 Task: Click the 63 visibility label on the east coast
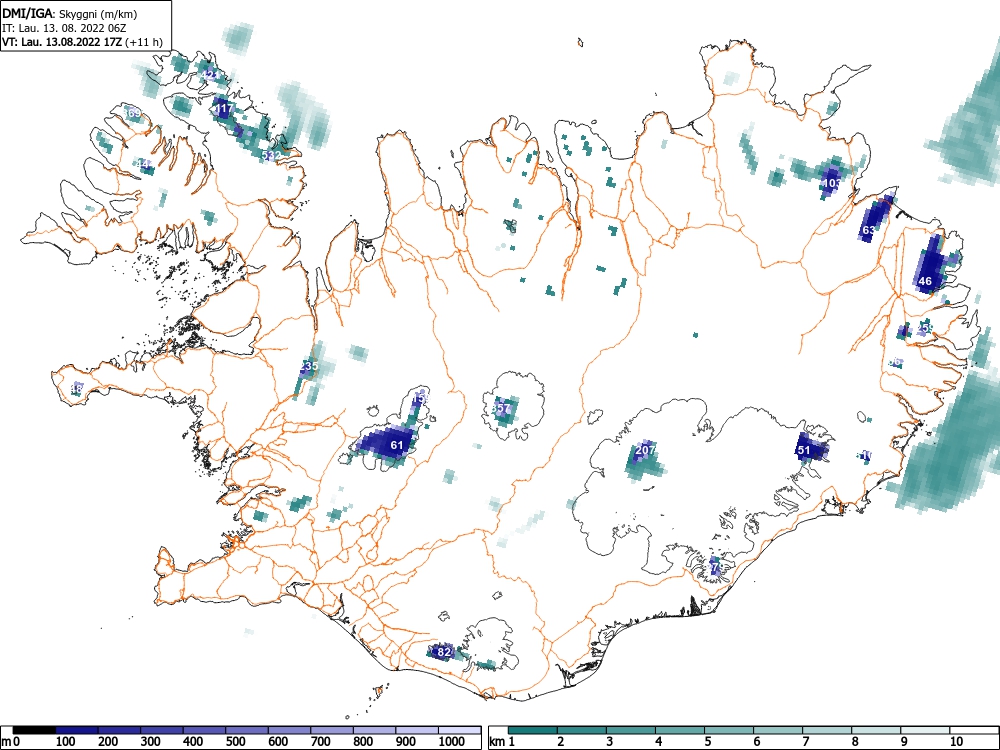(x=869, y=230)
